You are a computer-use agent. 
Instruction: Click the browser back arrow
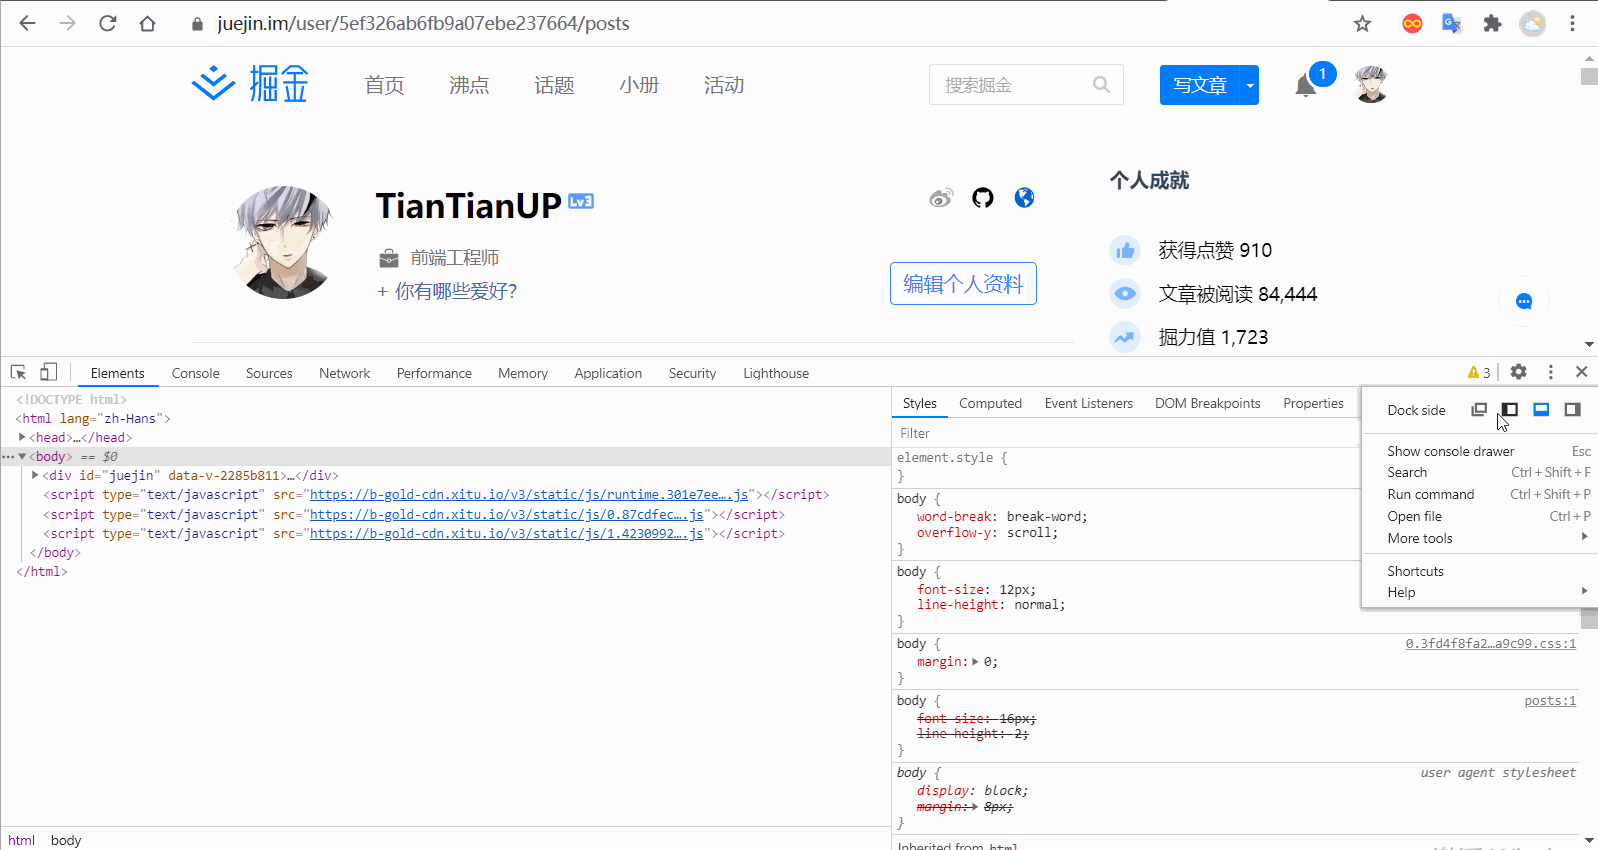(x=28, y=23)
